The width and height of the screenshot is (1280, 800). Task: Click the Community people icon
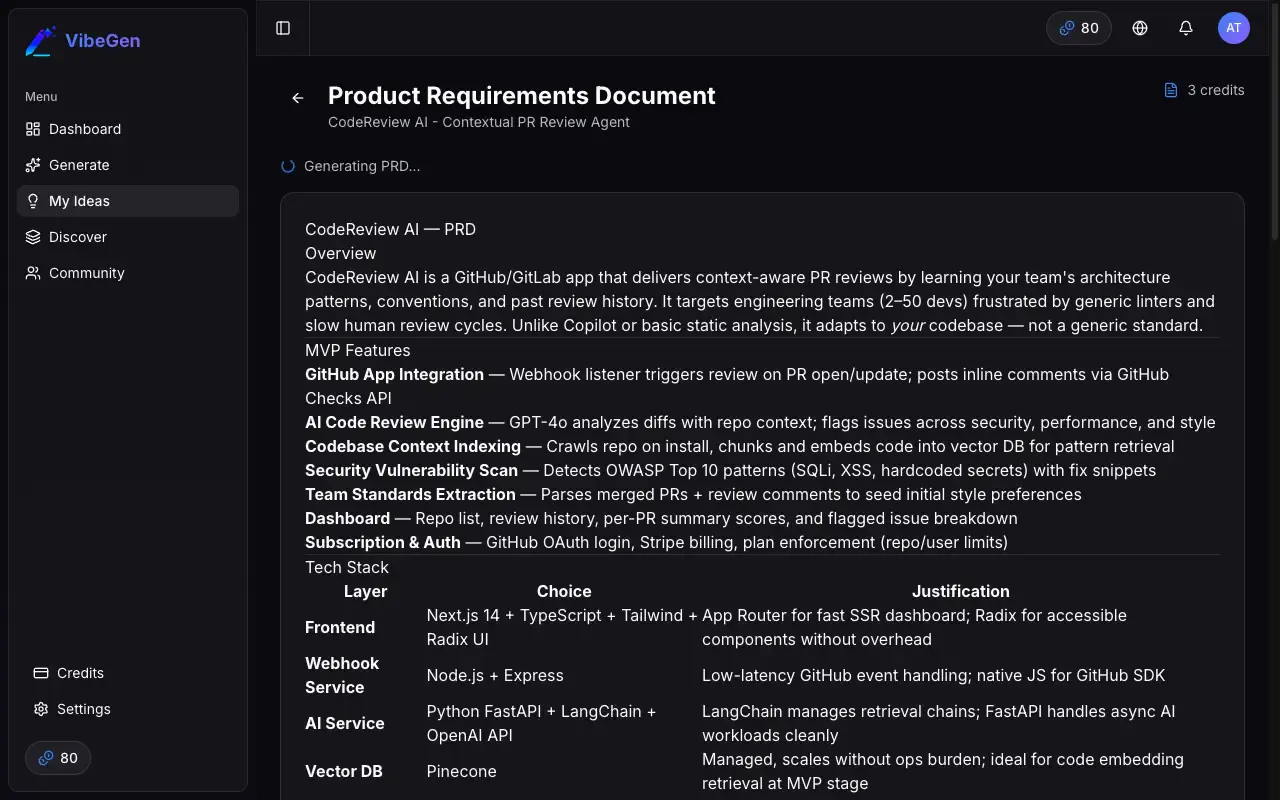pos(33,273)
